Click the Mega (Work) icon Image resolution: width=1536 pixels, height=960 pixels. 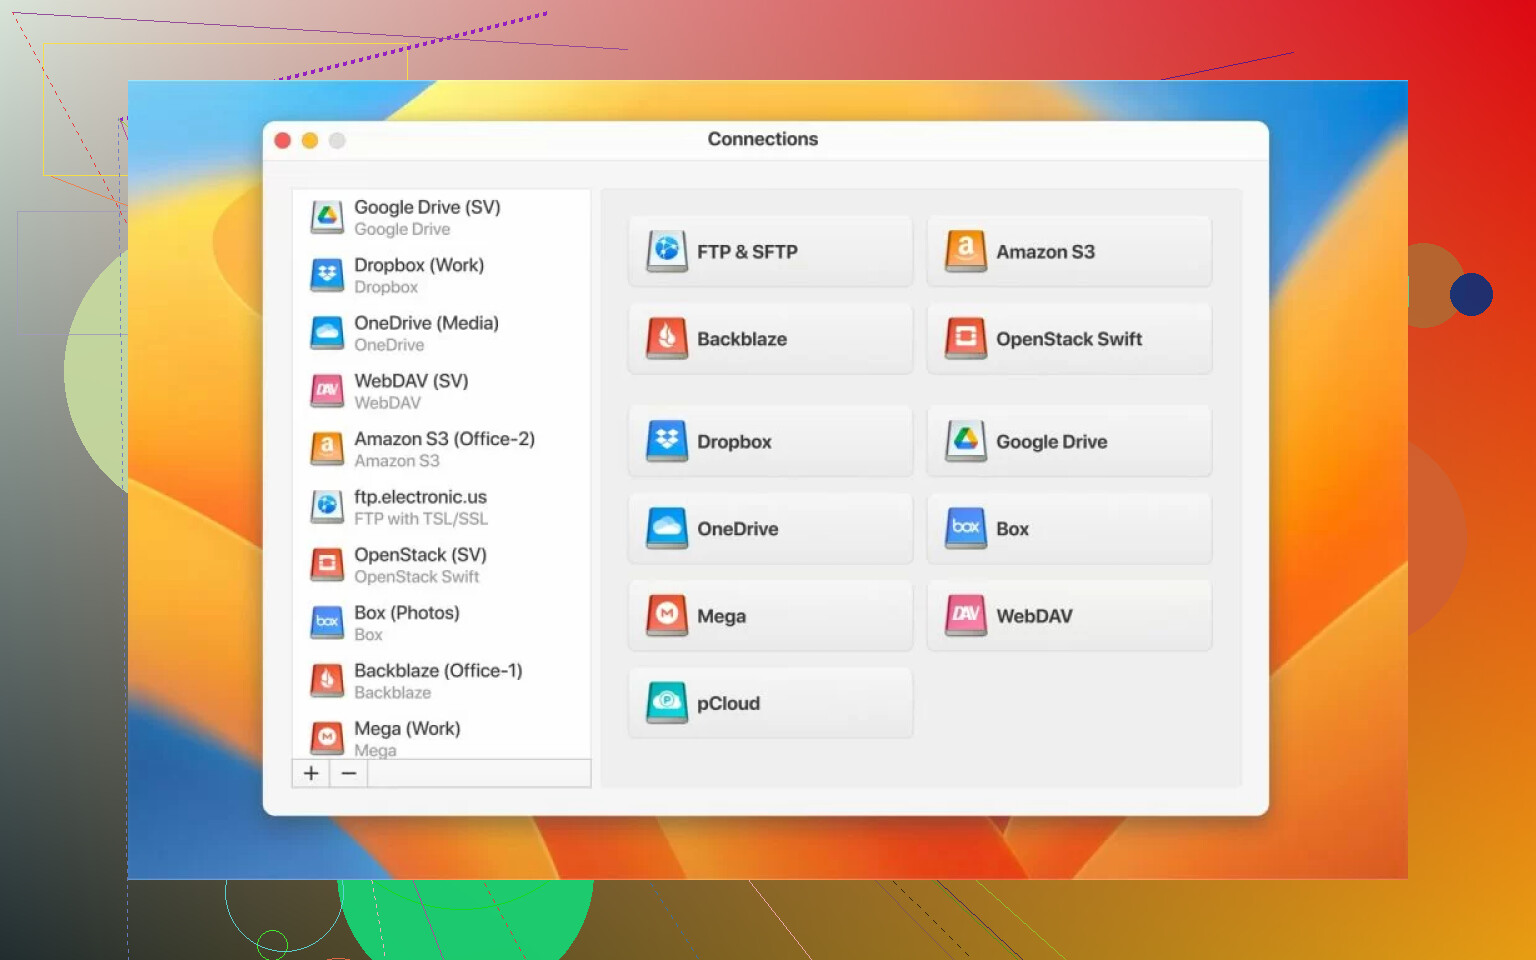pos(327,739)
